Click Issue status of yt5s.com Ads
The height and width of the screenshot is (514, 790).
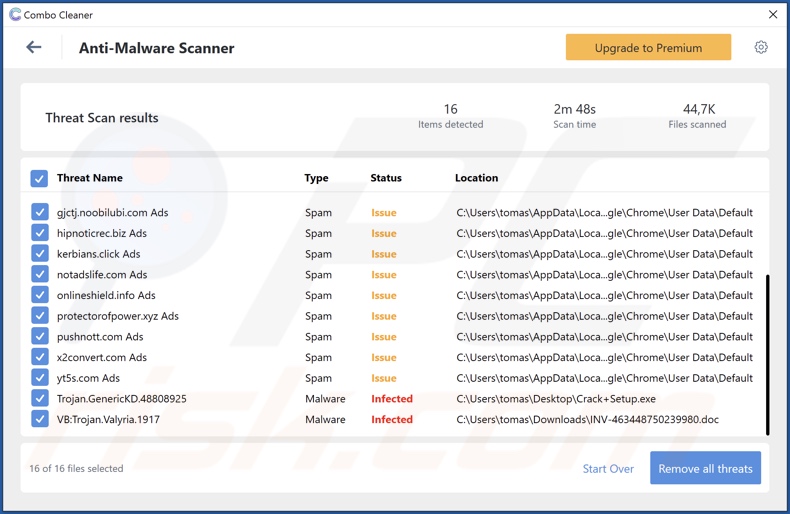(x=384, y=378)
